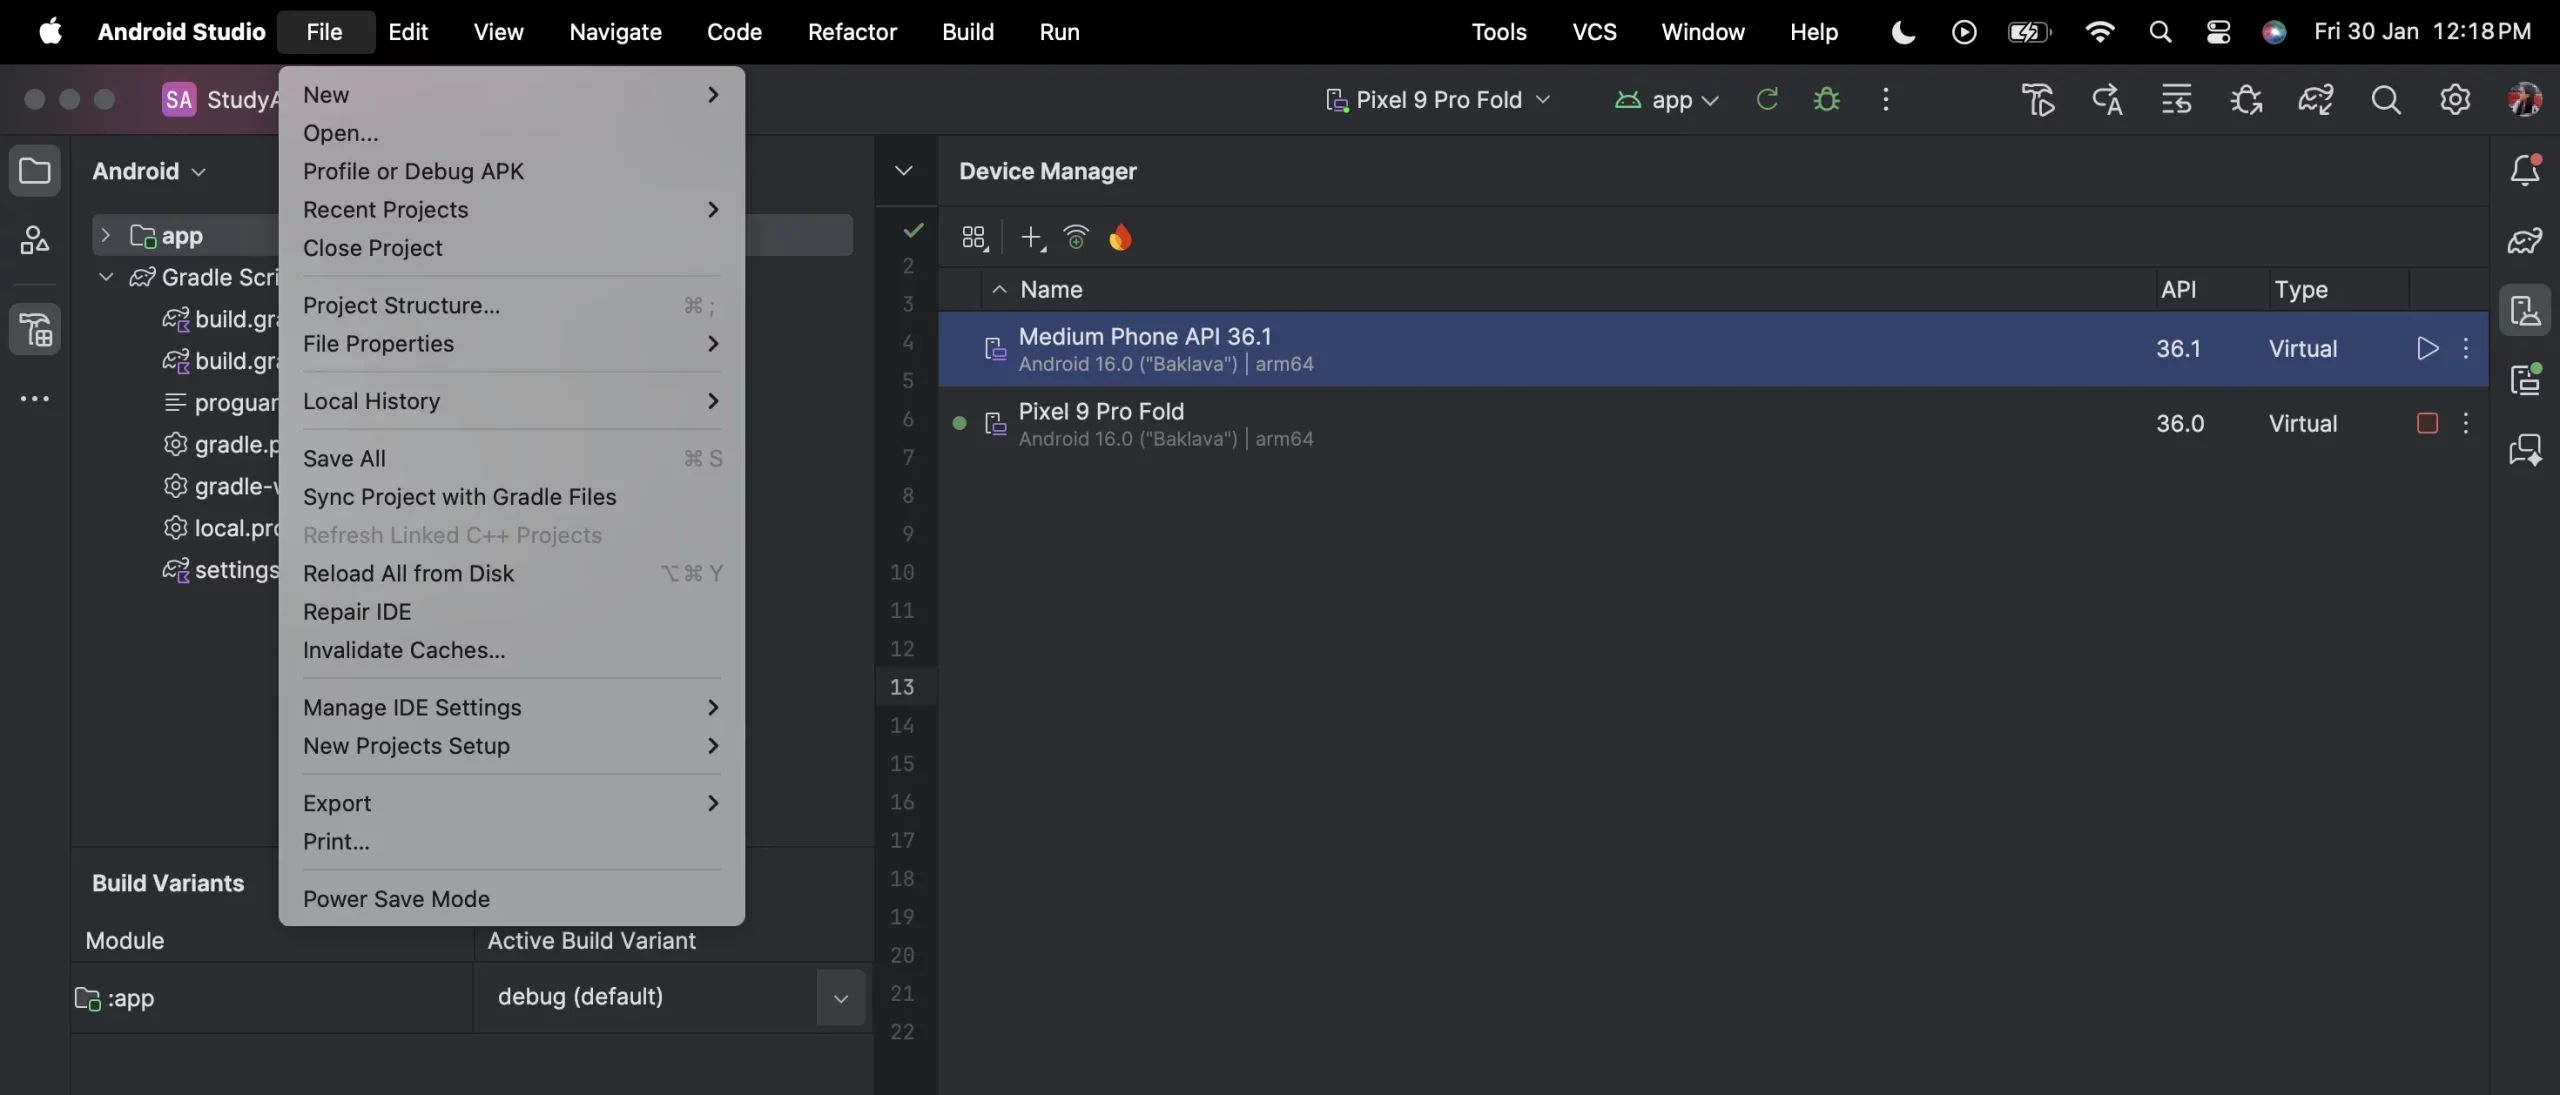
Task: Select Close Project from File menu
Action: (x=375, y=248)
